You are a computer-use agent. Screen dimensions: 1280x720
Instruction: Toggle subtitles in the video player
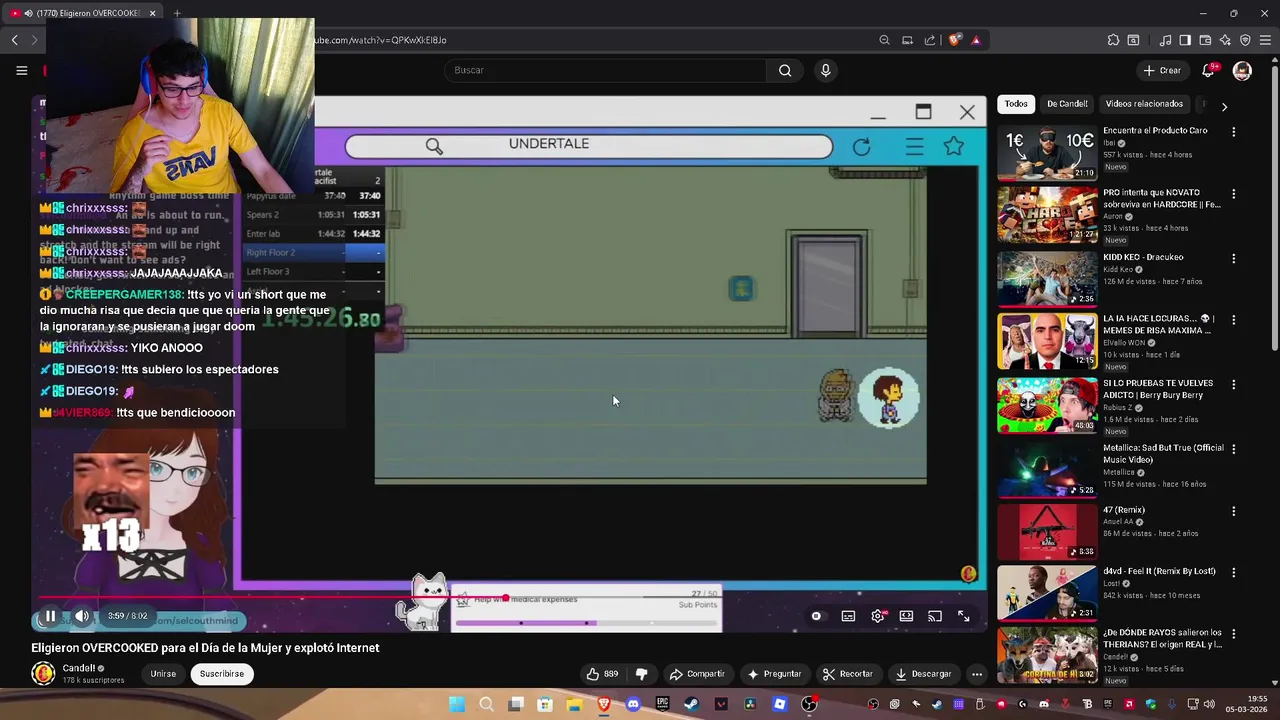[x=848, y=616]
